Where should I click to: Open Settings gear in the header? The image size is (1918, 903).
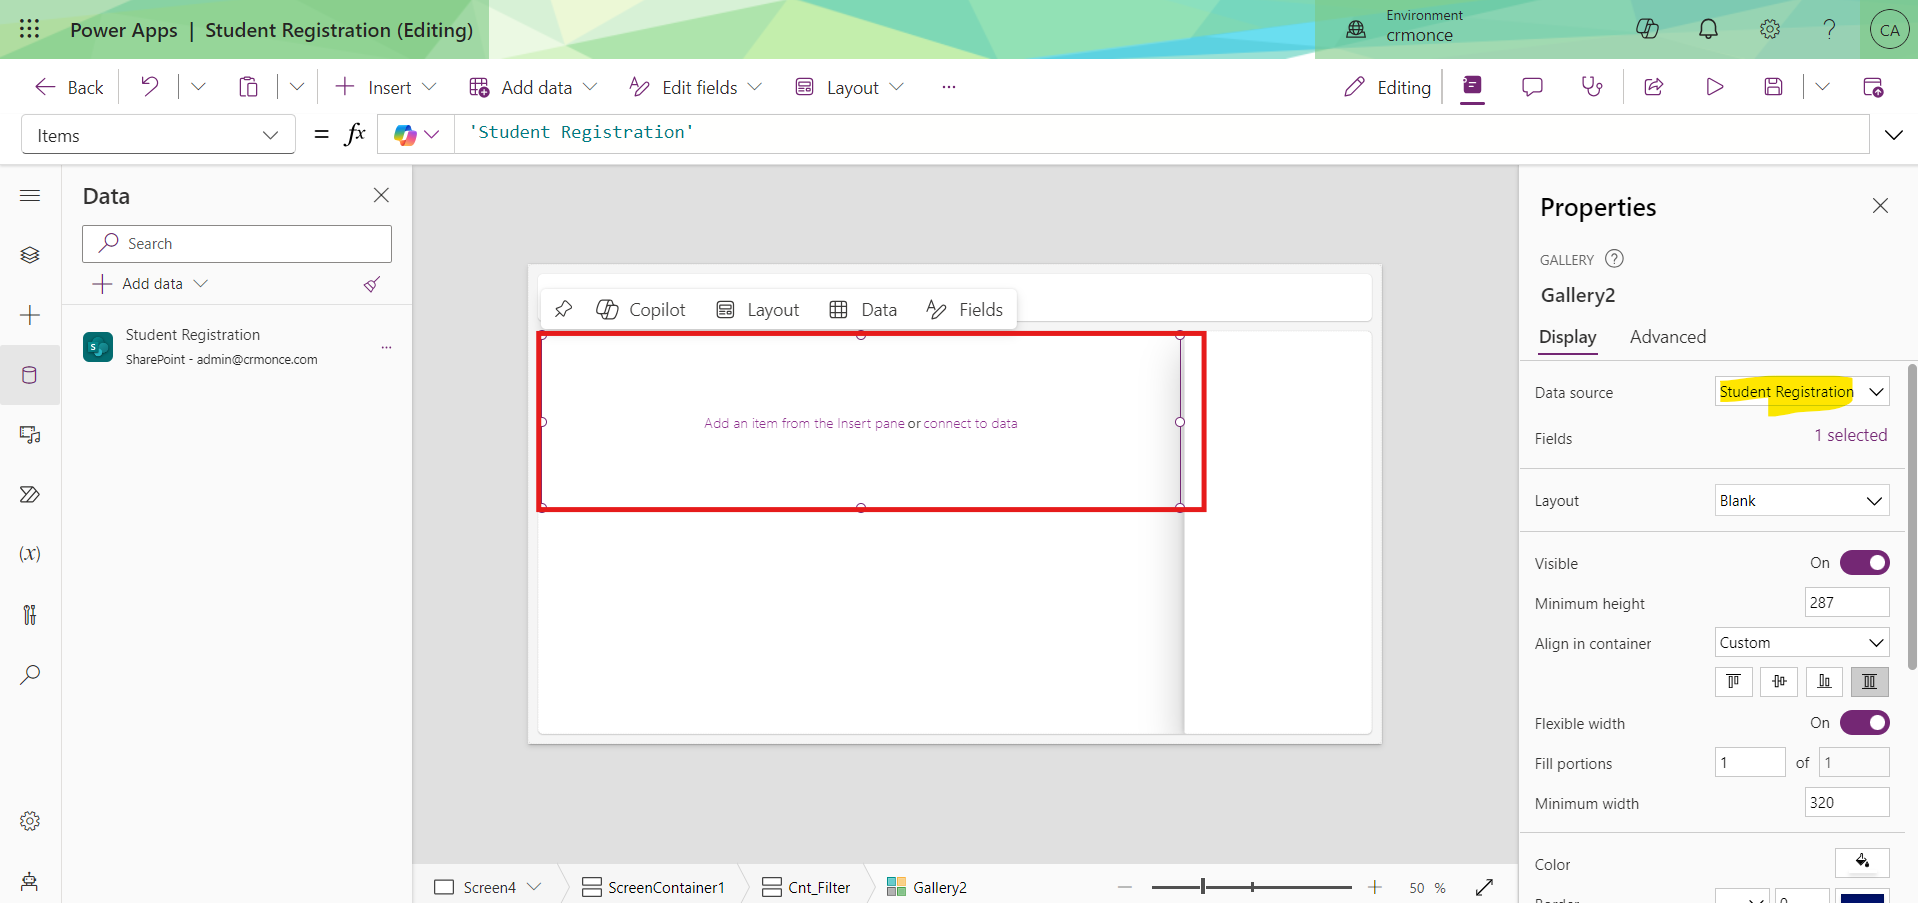[1769, 29]
